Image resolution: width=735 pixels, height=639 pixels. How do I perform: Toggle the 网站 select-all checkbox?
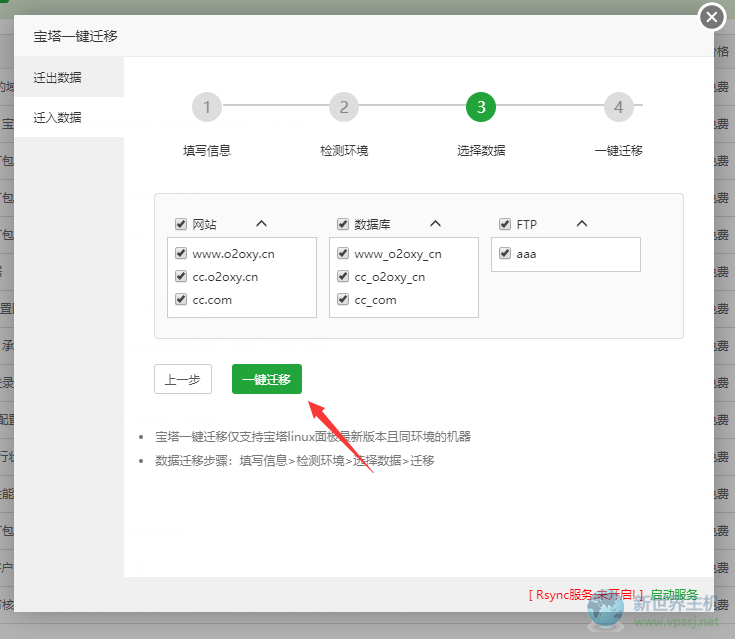[x=181, y=224]
